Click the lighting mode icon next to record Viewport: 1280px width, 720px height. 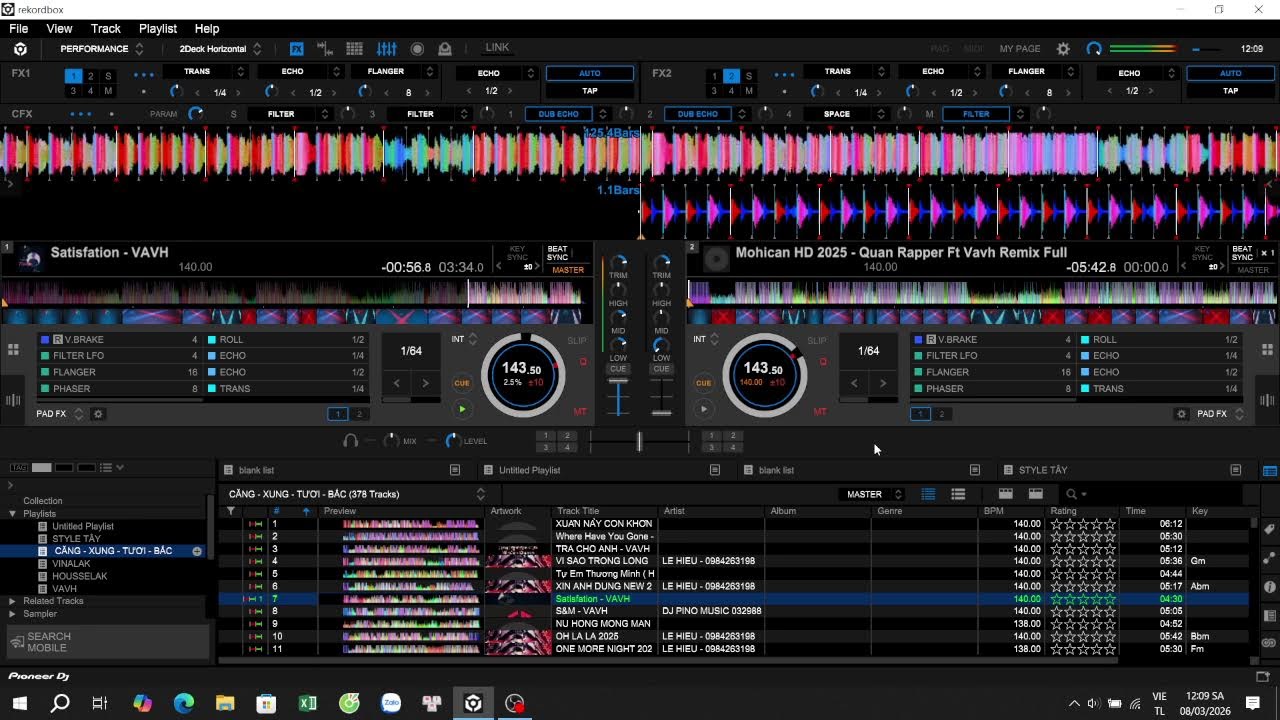pyautogui.click(x=445, y=48)
